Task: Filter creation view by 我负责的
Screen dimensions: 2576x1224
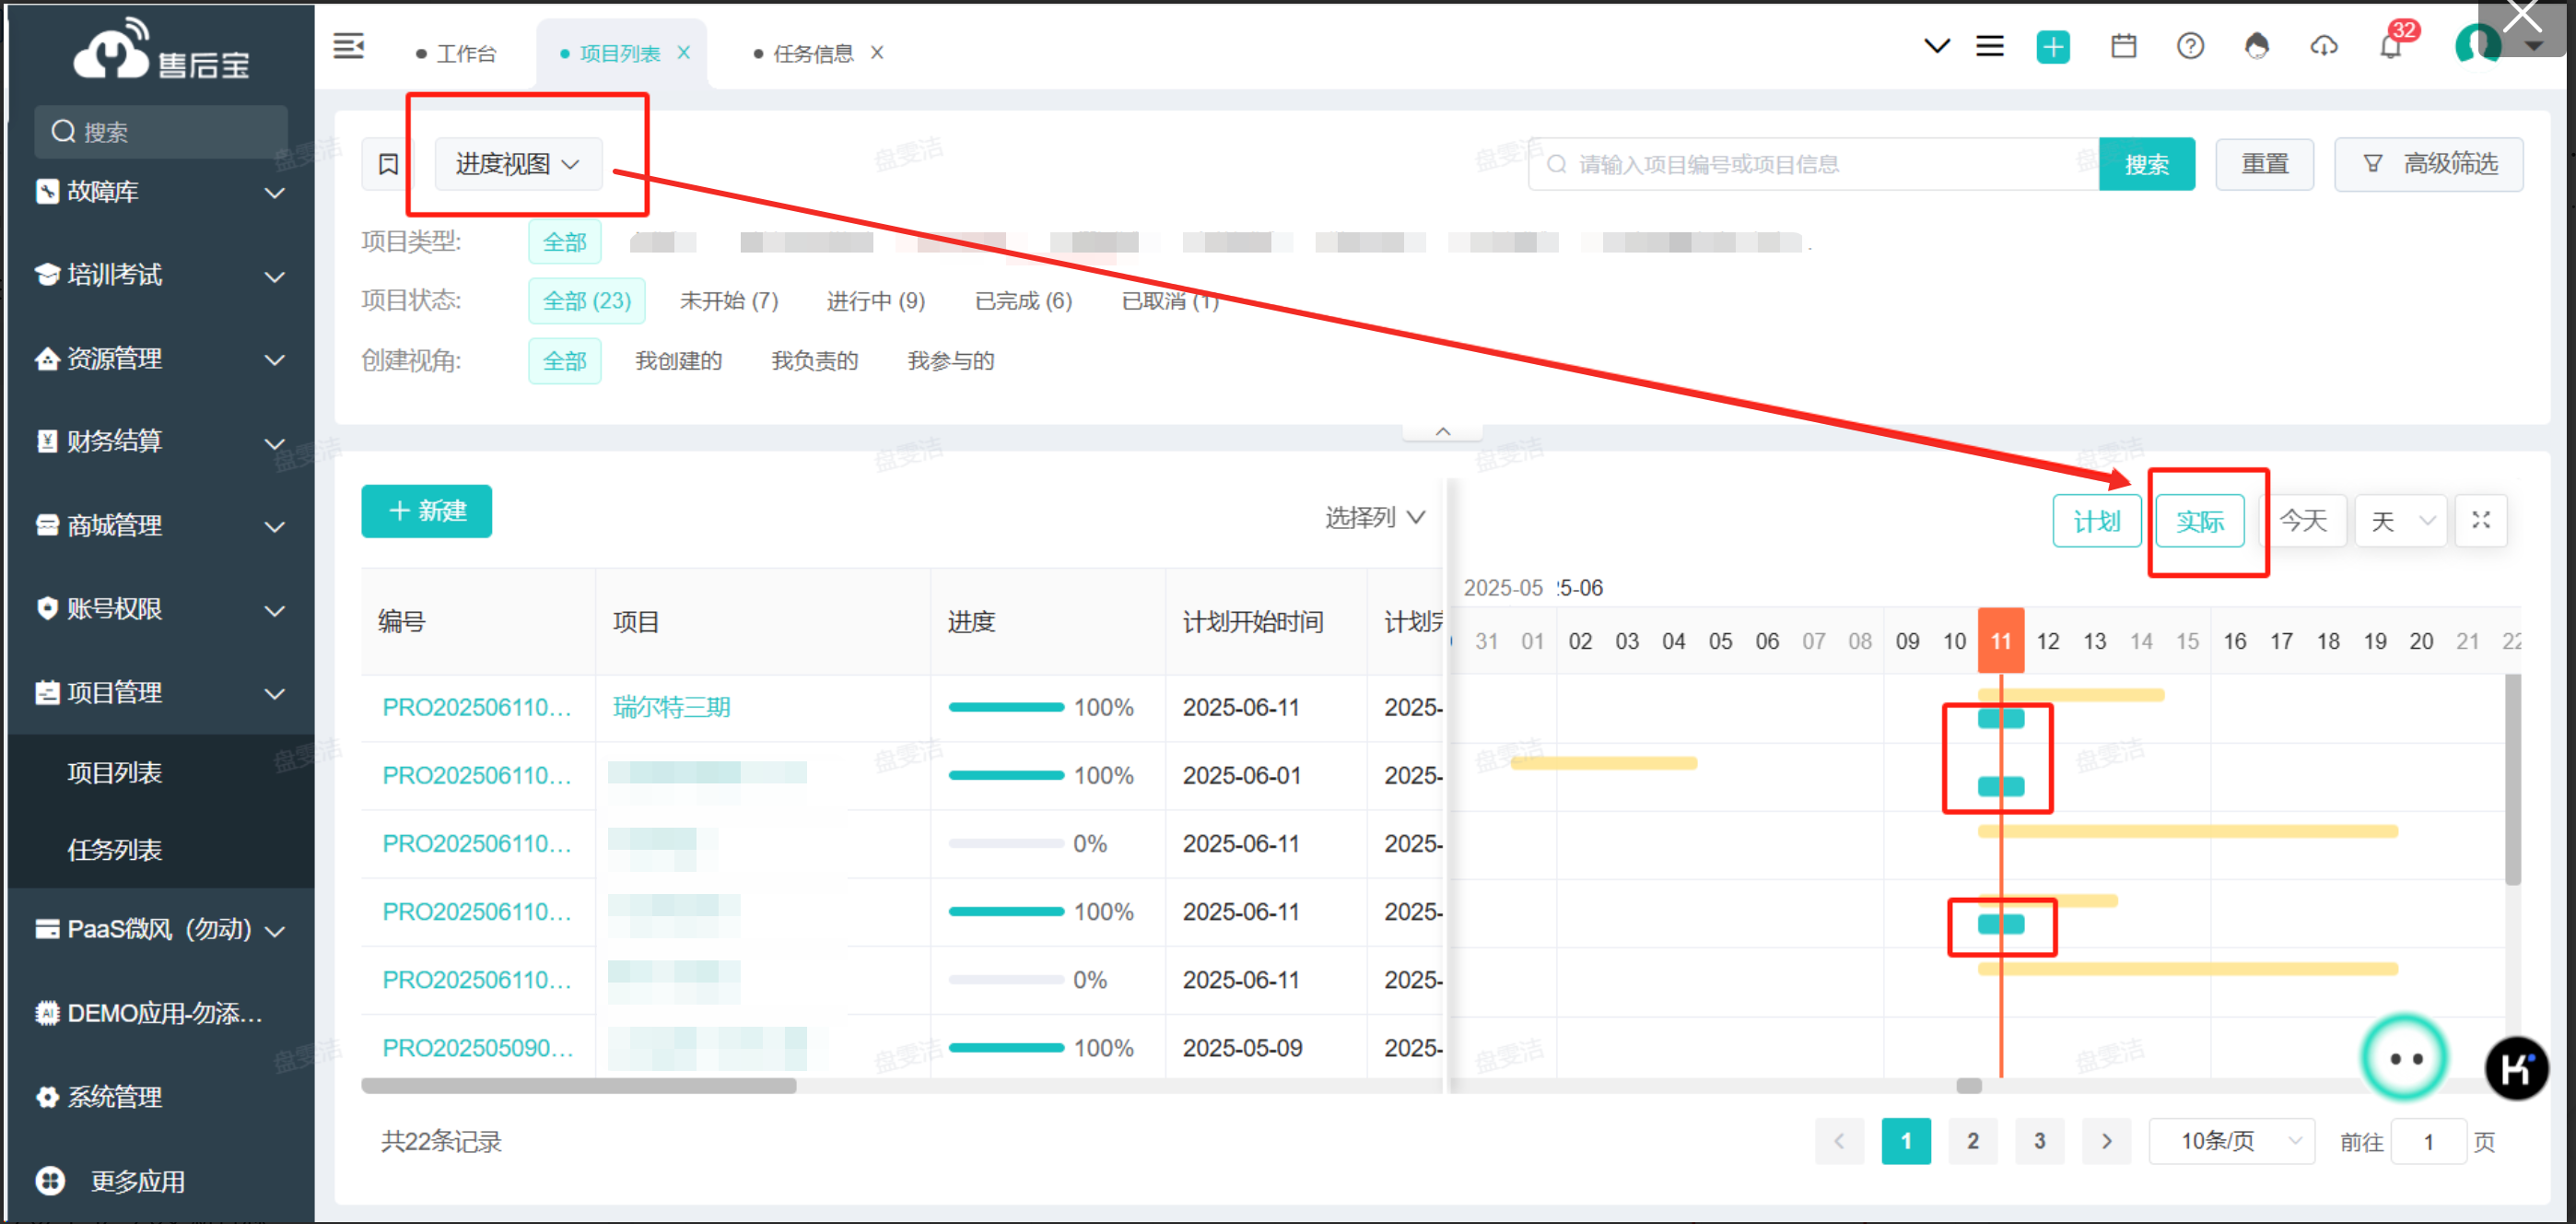Action: 814,361
